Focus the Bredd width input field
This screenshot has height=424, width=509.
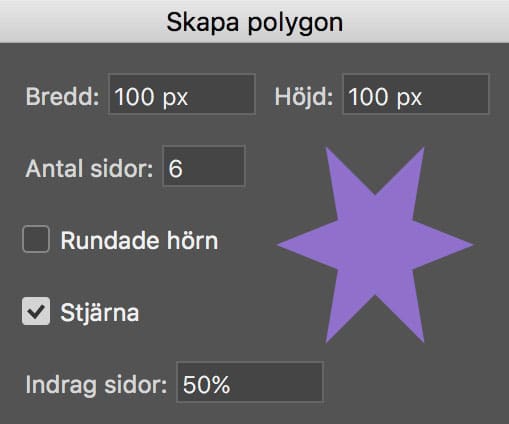pyautogui.click(x=182, y=94)
